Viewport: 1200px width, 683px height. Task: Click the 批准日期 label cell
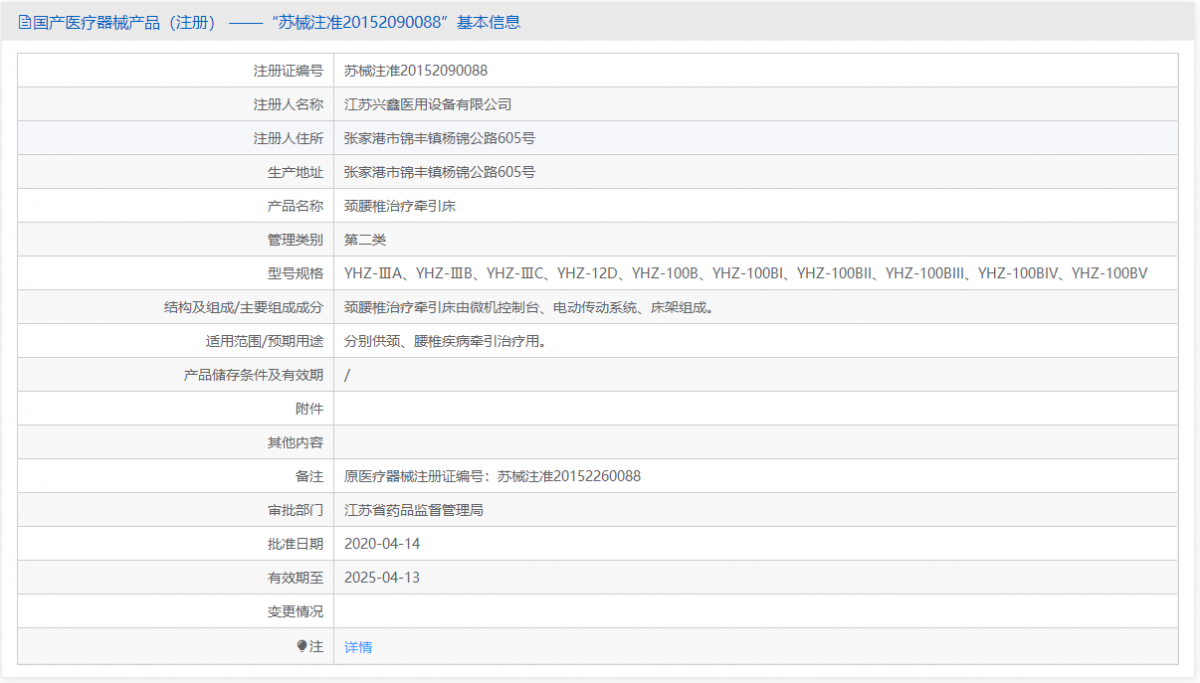pos(176,543)
